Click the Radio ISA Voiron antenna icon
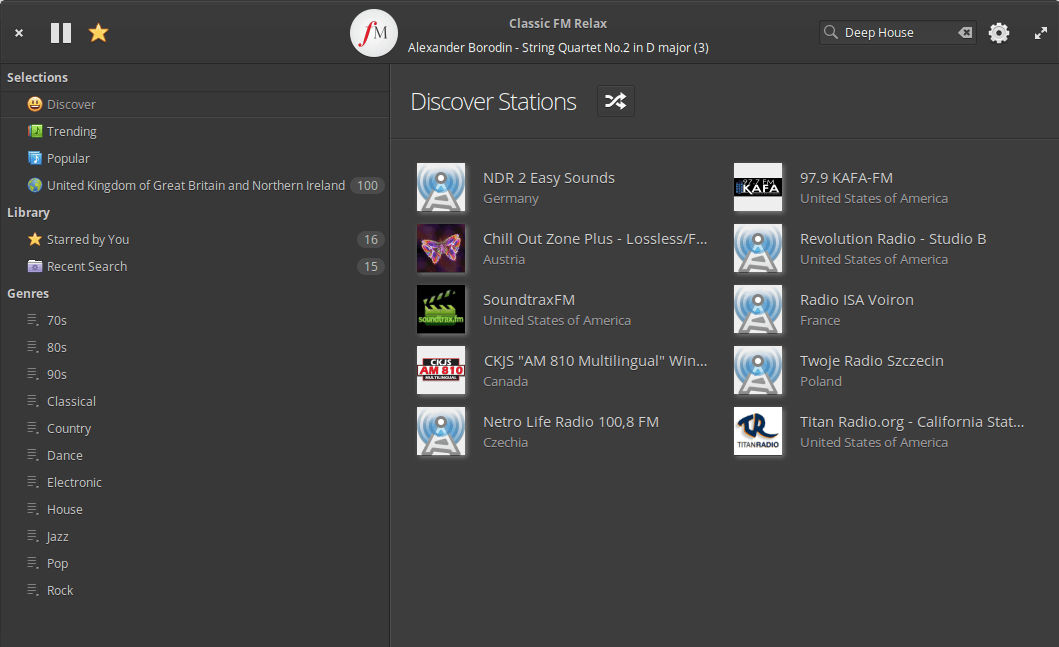1059x647 pixels. (x=758, y=309)
